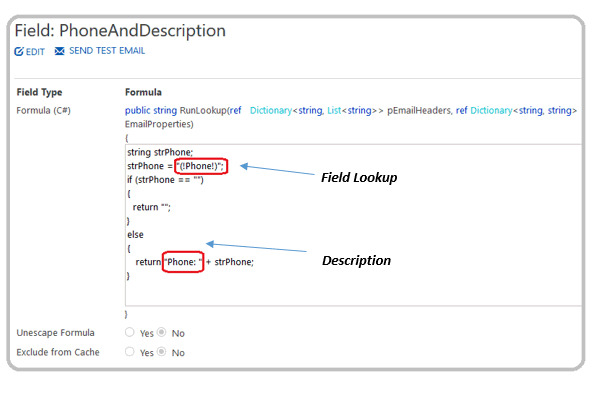The image size is (593, 394).
Task: Select Yes for Exclude from Cache
Action: pos(130,352)
